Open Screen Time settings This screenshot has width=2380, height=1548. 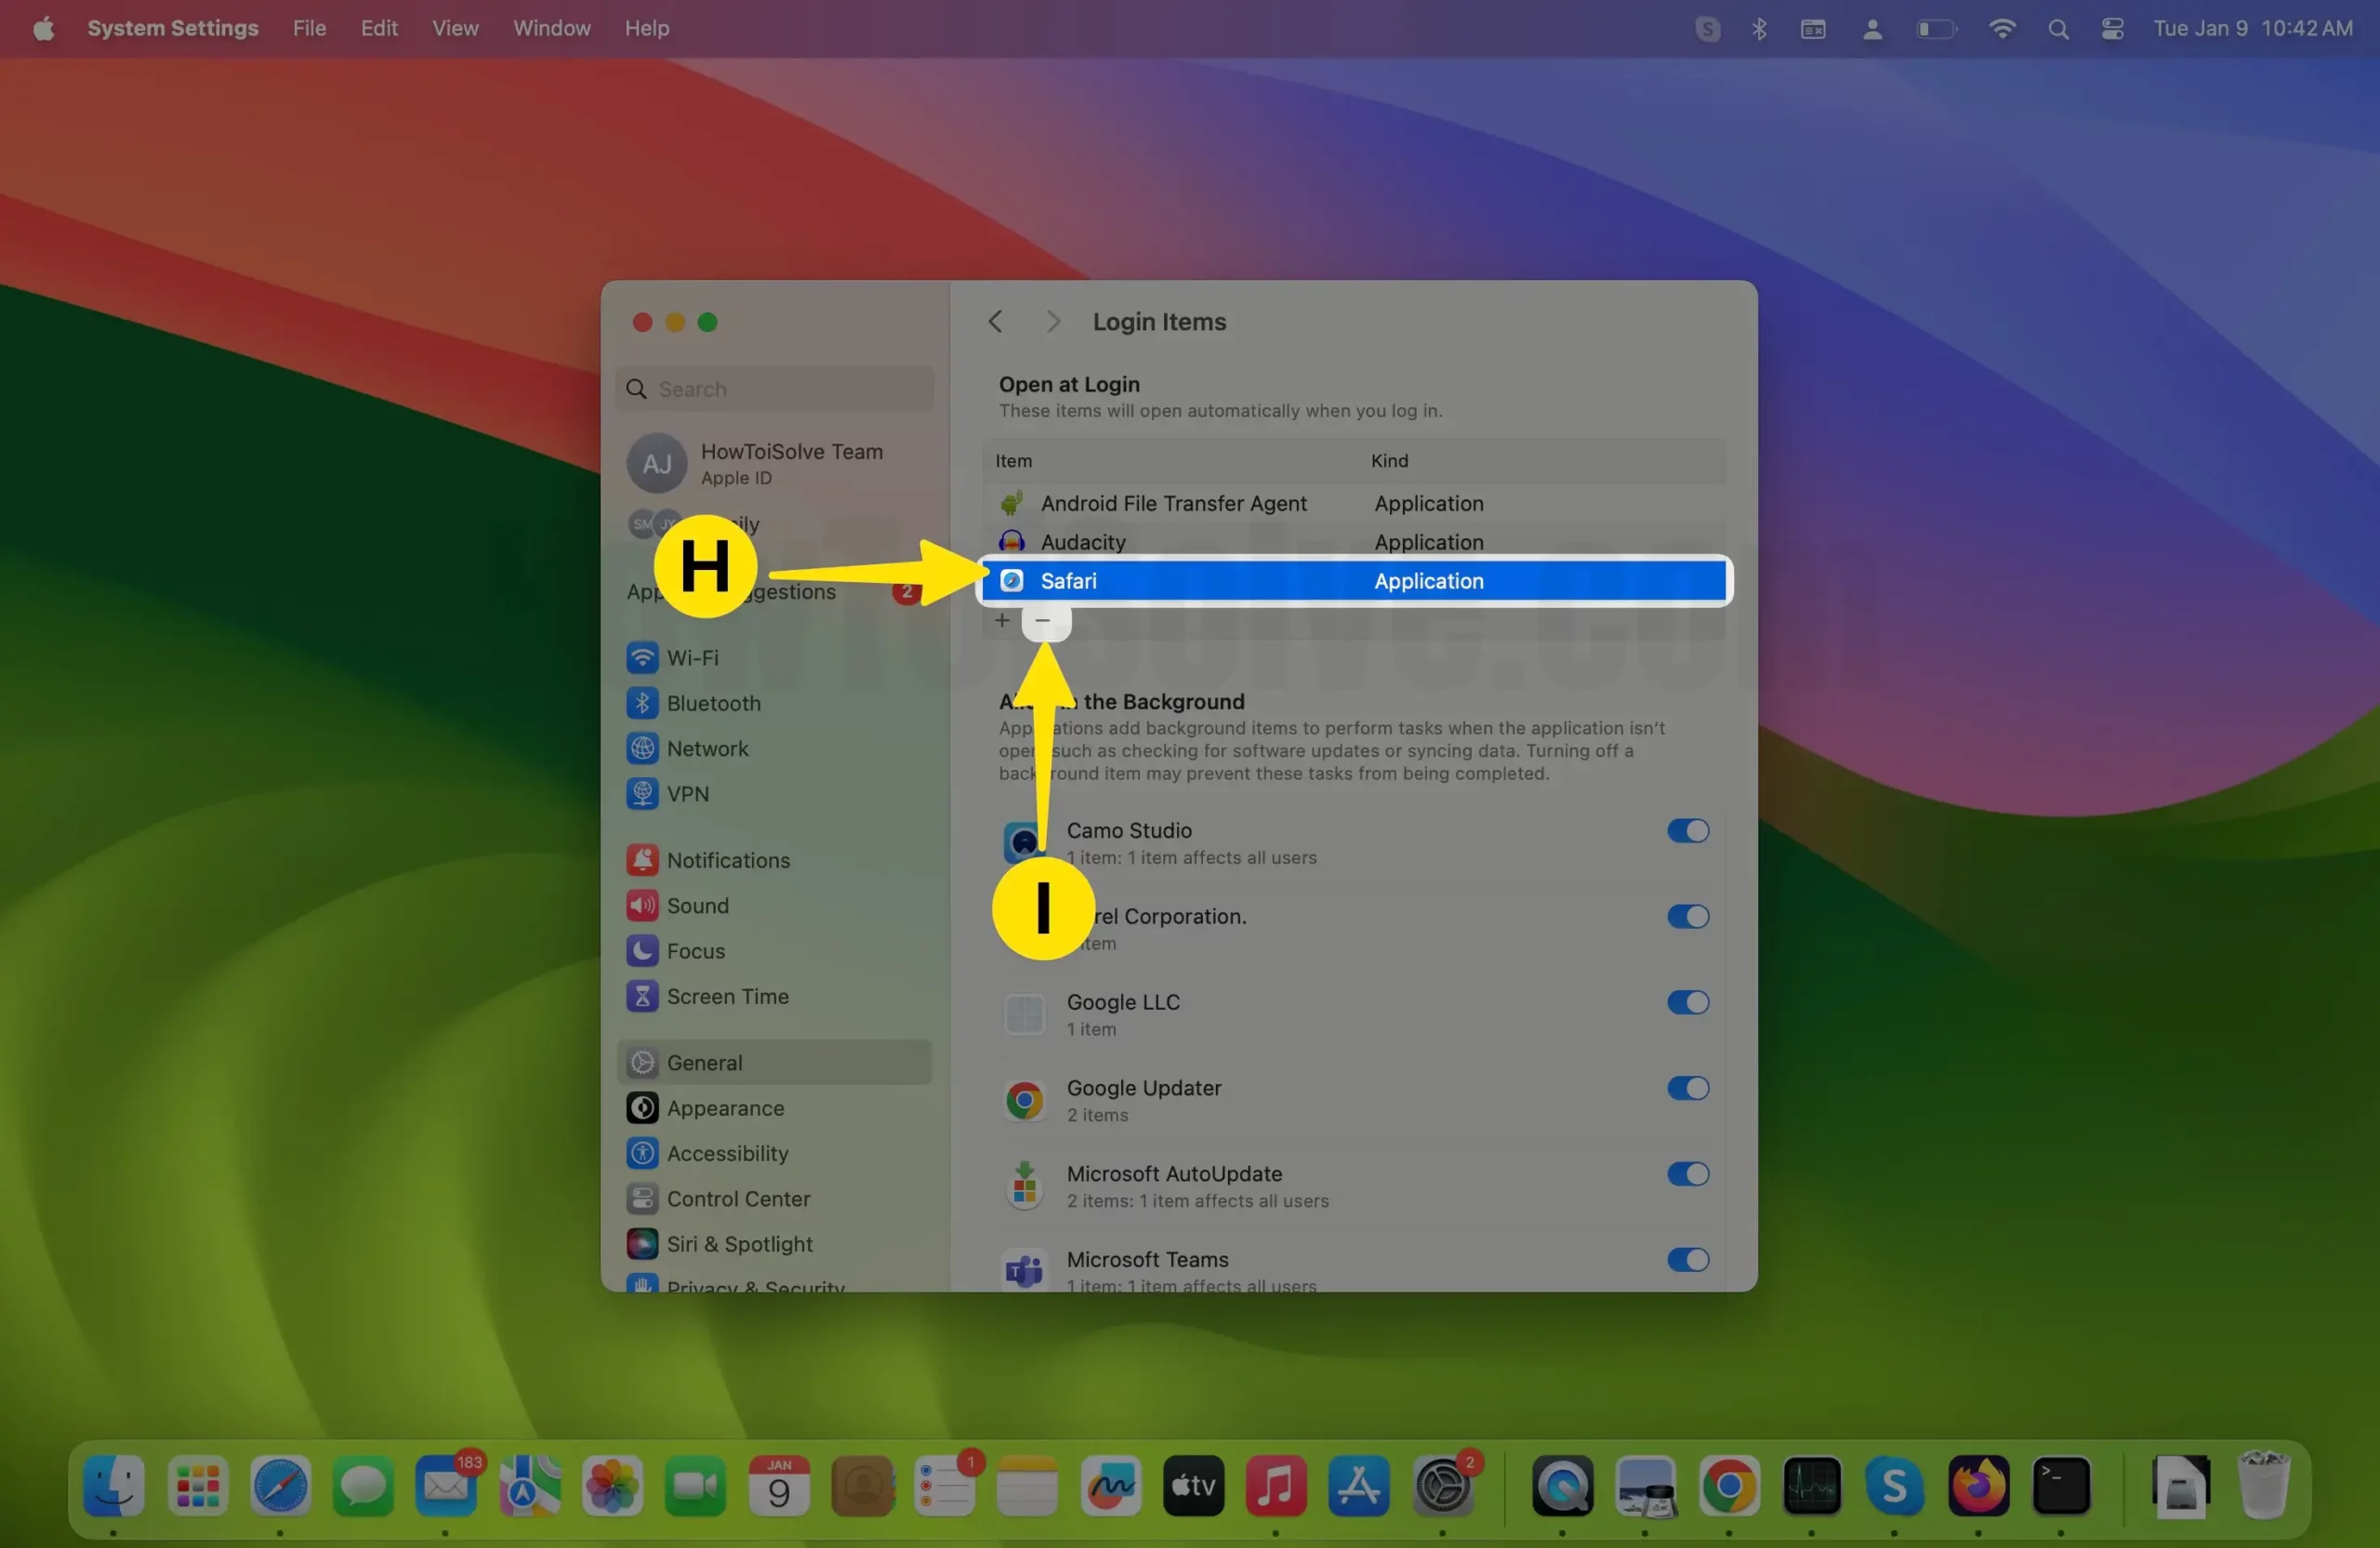(x=726, y=996)
